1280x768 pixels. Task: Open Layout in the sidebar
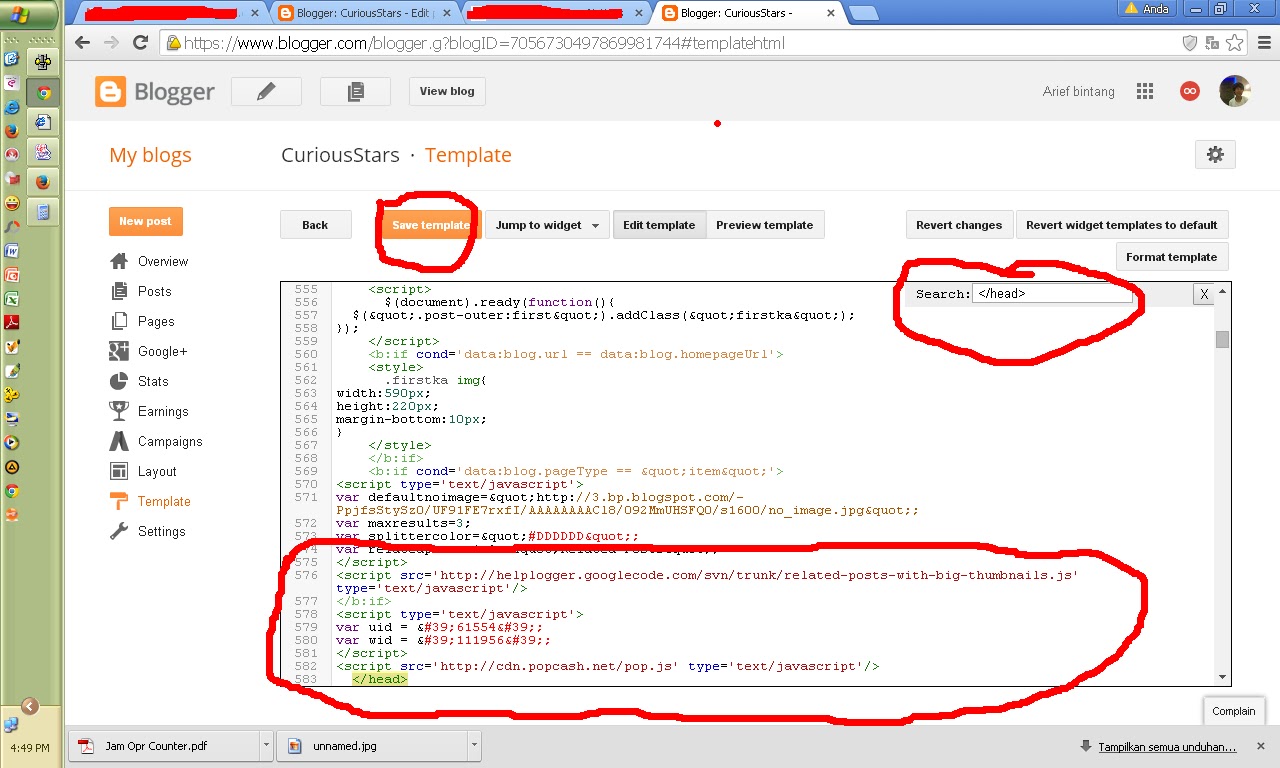[143, 471]
